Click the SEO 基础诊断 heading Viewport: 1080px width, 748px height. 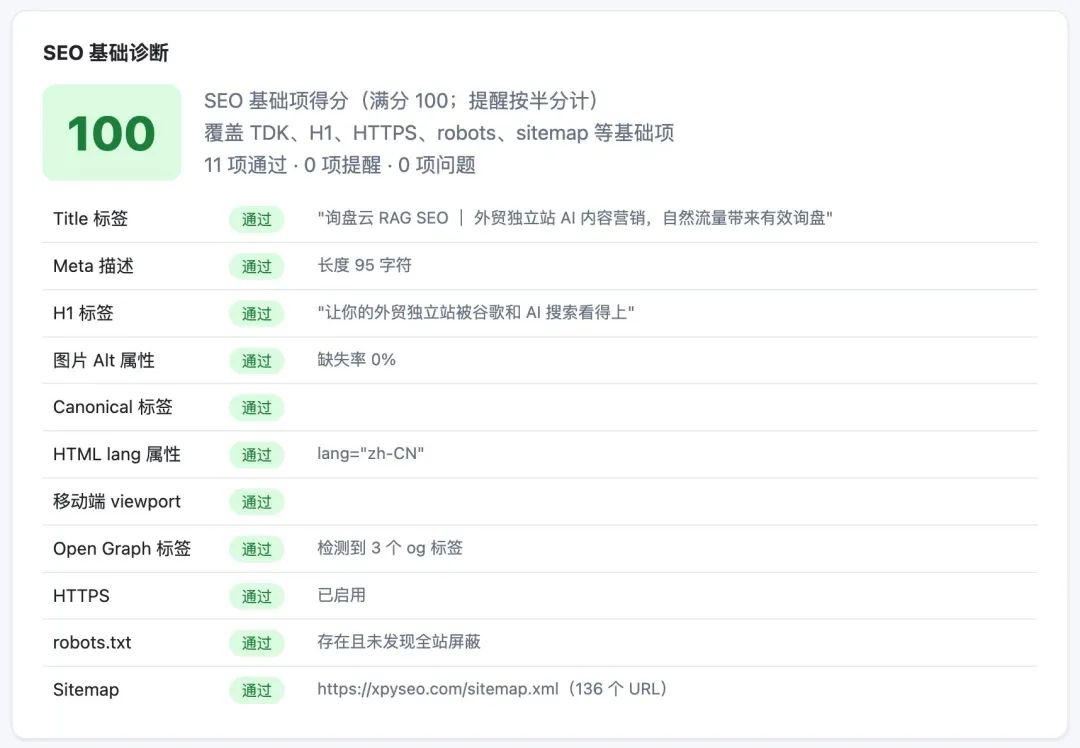105,52
